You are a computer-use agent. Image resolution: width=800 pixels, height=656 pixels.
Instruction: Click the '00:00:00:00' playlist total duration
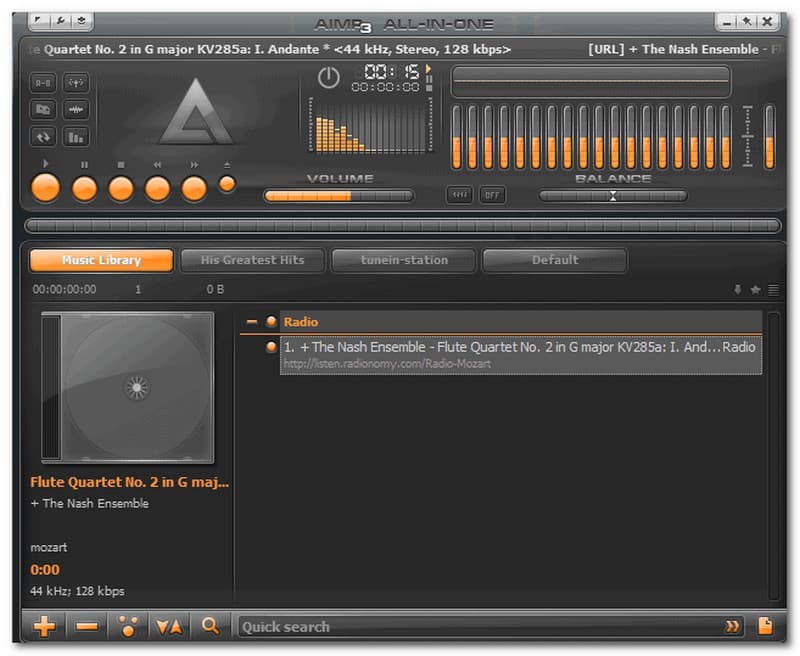tap(64, 290)
